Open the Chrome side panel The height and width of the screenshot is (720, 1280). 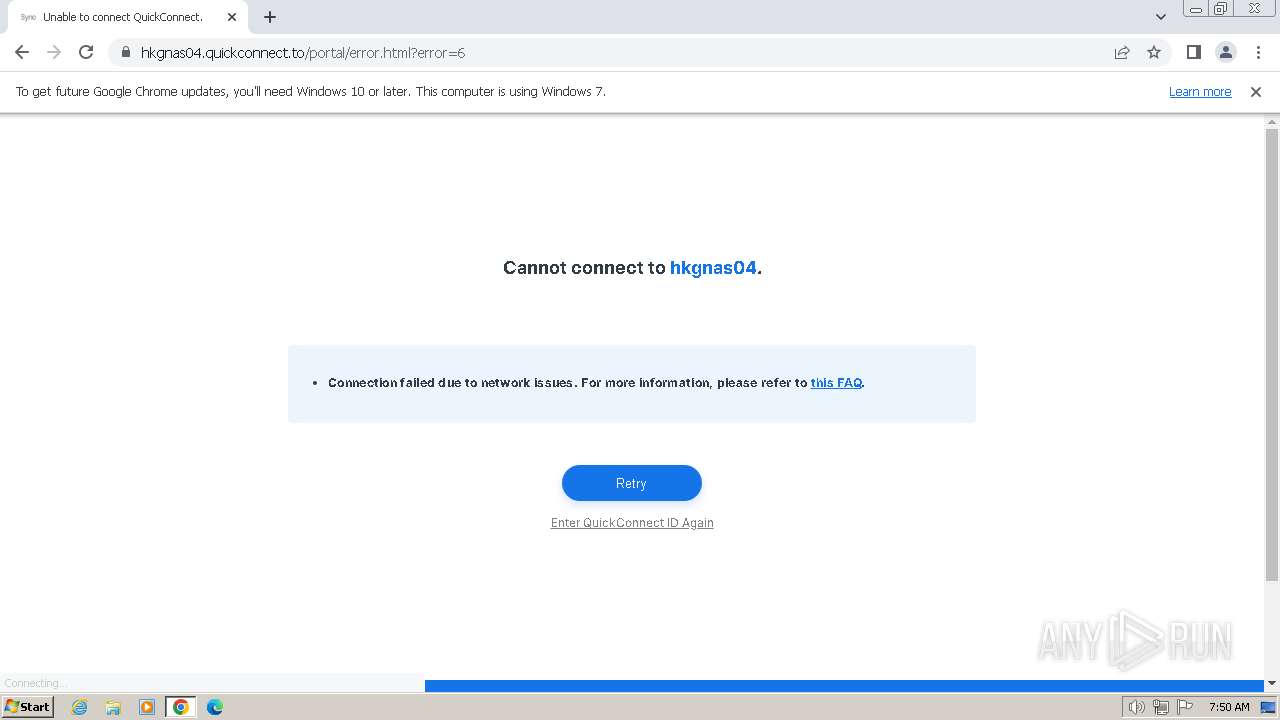1193,52
